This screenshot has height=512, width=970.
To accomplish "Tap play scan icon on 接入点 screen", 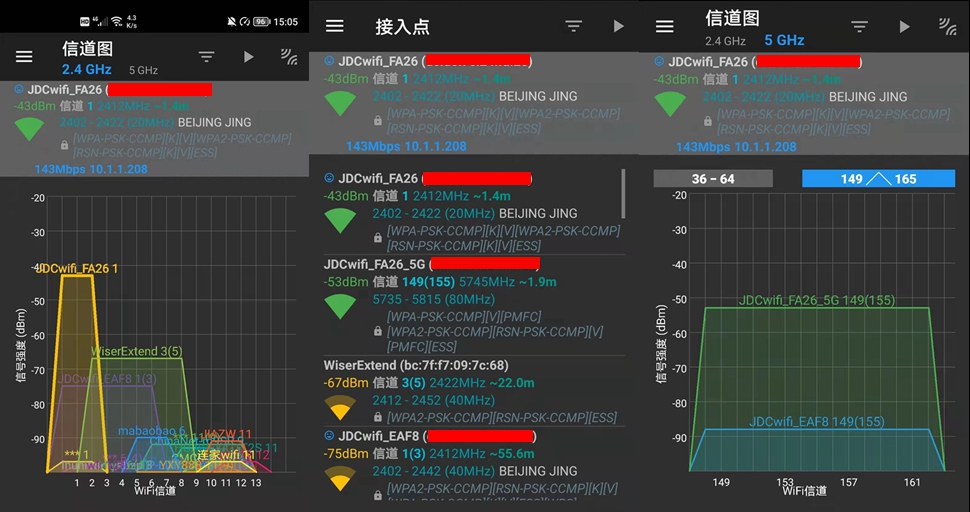I will 619,26.
